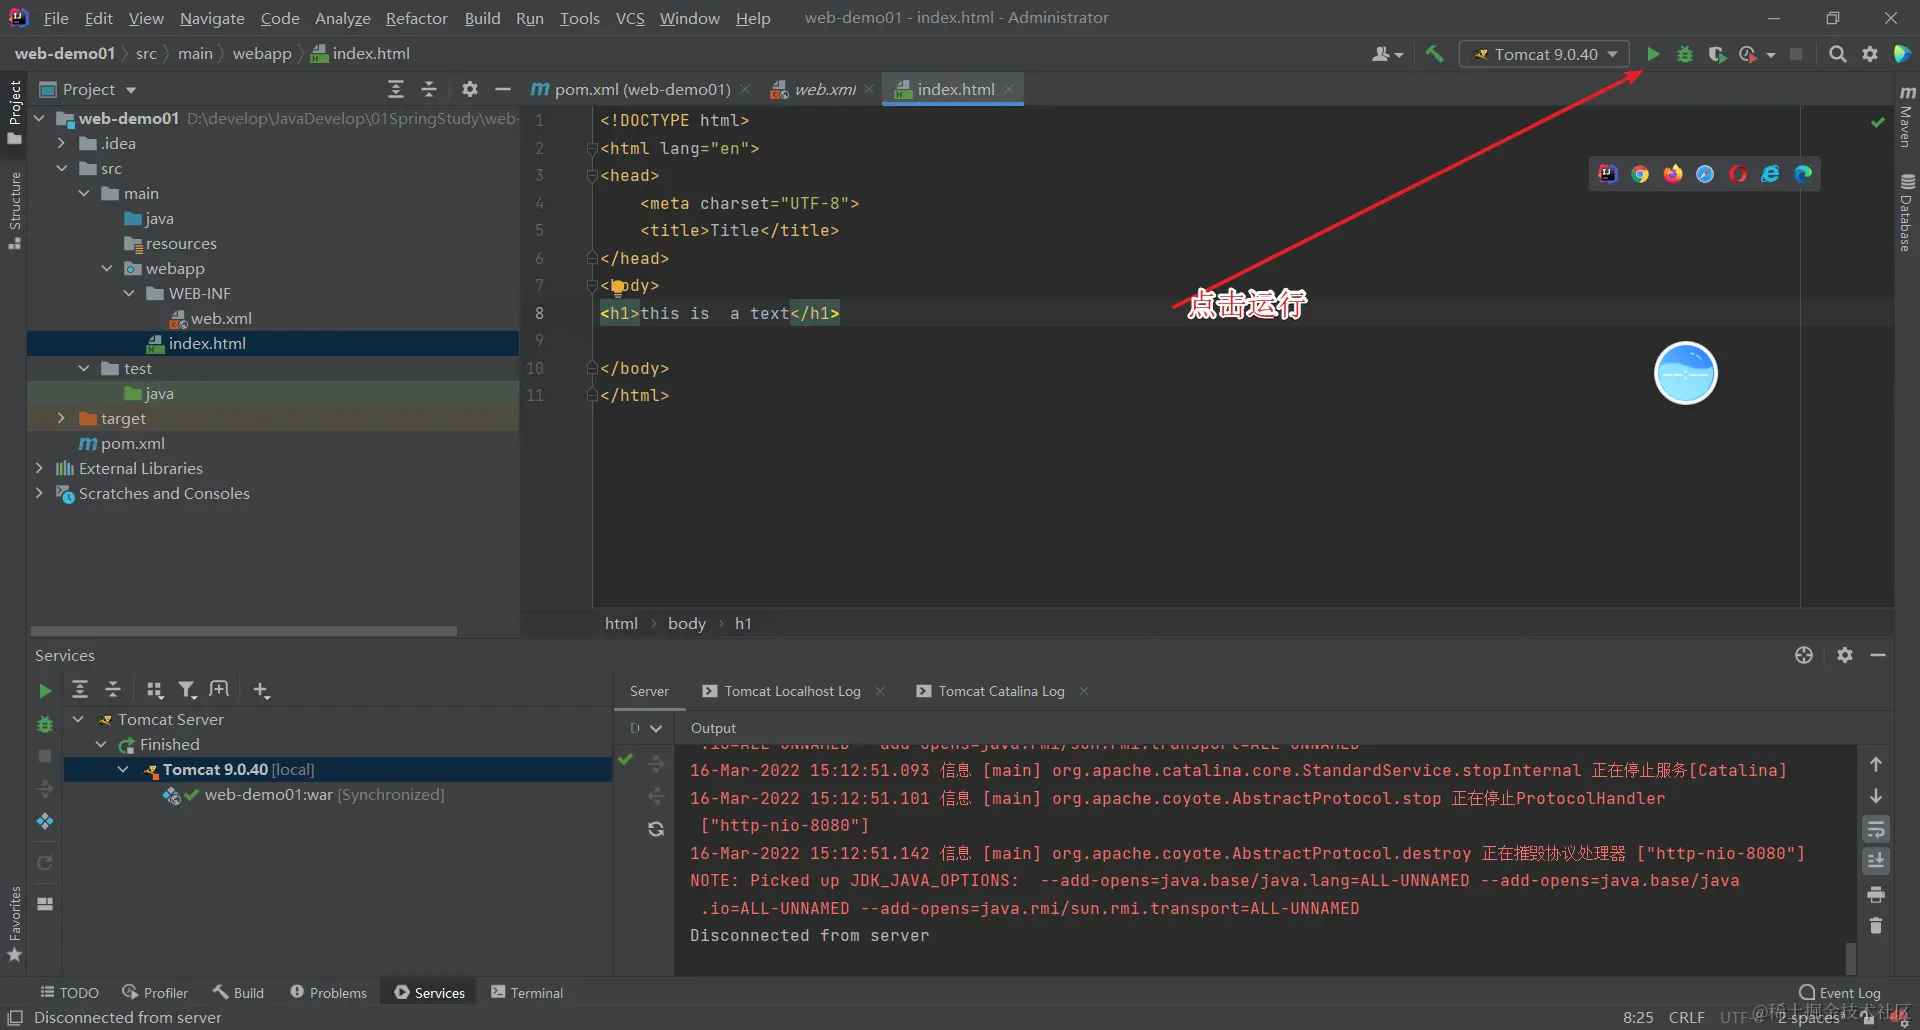Open the Event Log
This screenshot has height=1030, width=1920.
click(x=1840, y=993)
